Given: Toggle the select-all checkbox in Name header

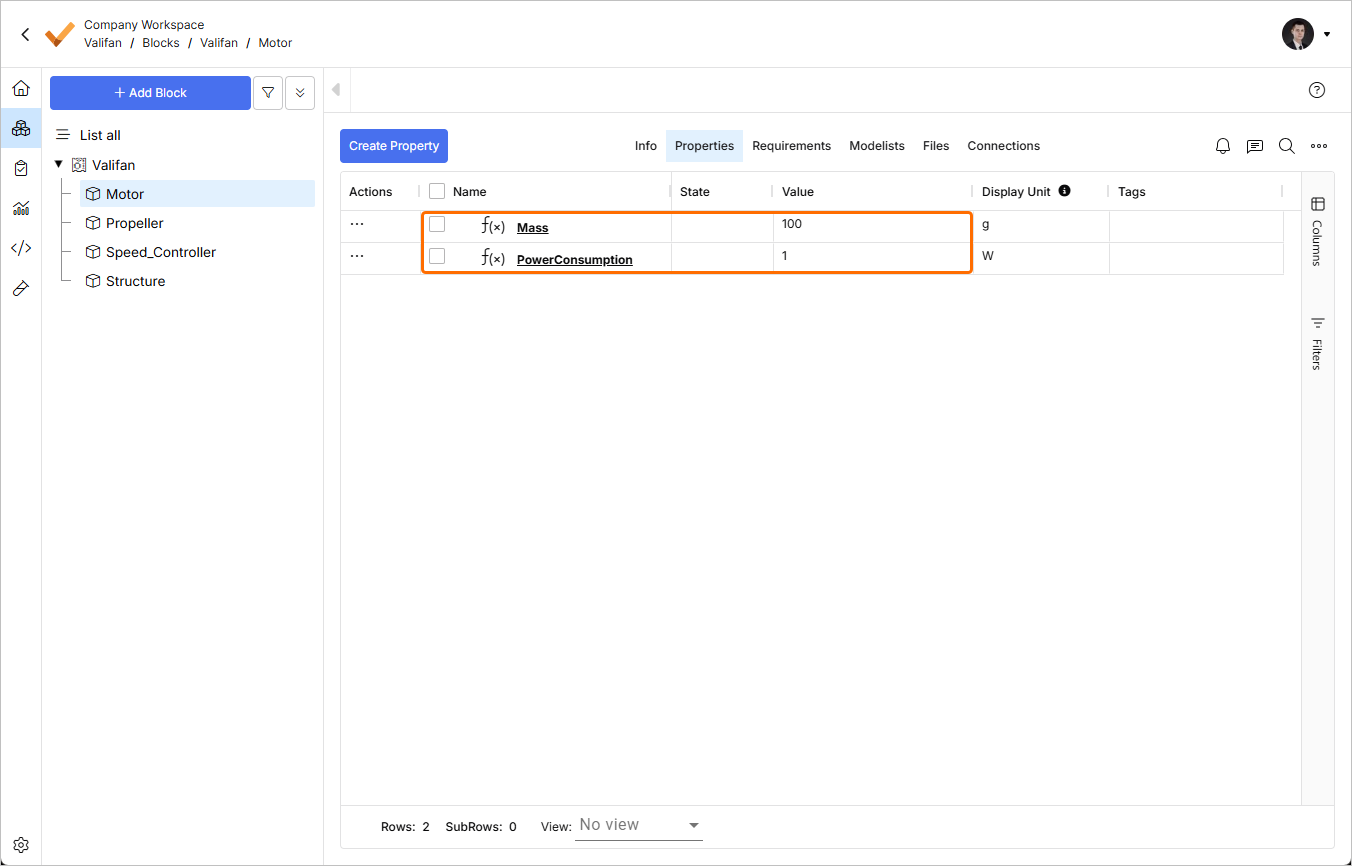Looking at the screenshot, I should [437, 191].
